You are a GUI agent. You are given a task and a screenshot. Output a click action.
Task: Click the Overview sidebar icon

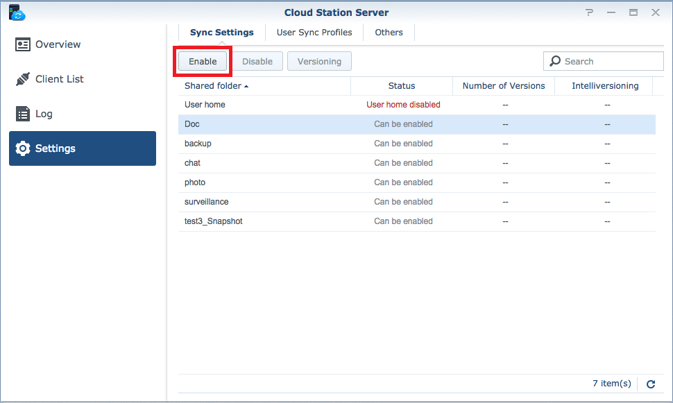pos(23,45)
